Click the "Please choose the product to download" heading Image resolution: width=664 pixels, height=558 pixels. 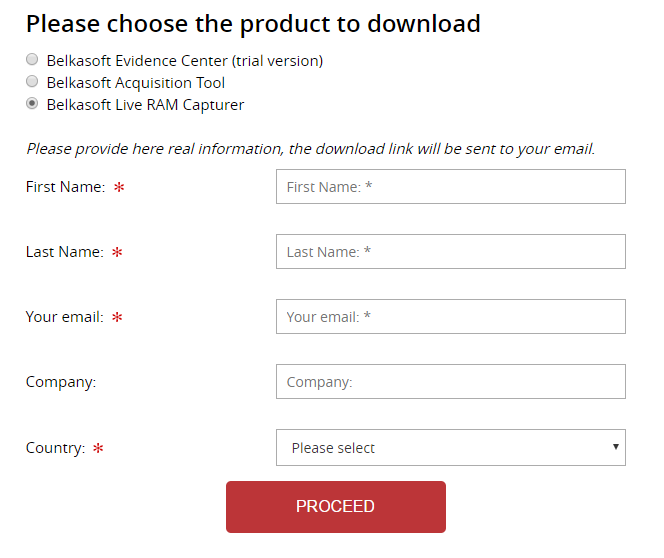tap(253, 24)
